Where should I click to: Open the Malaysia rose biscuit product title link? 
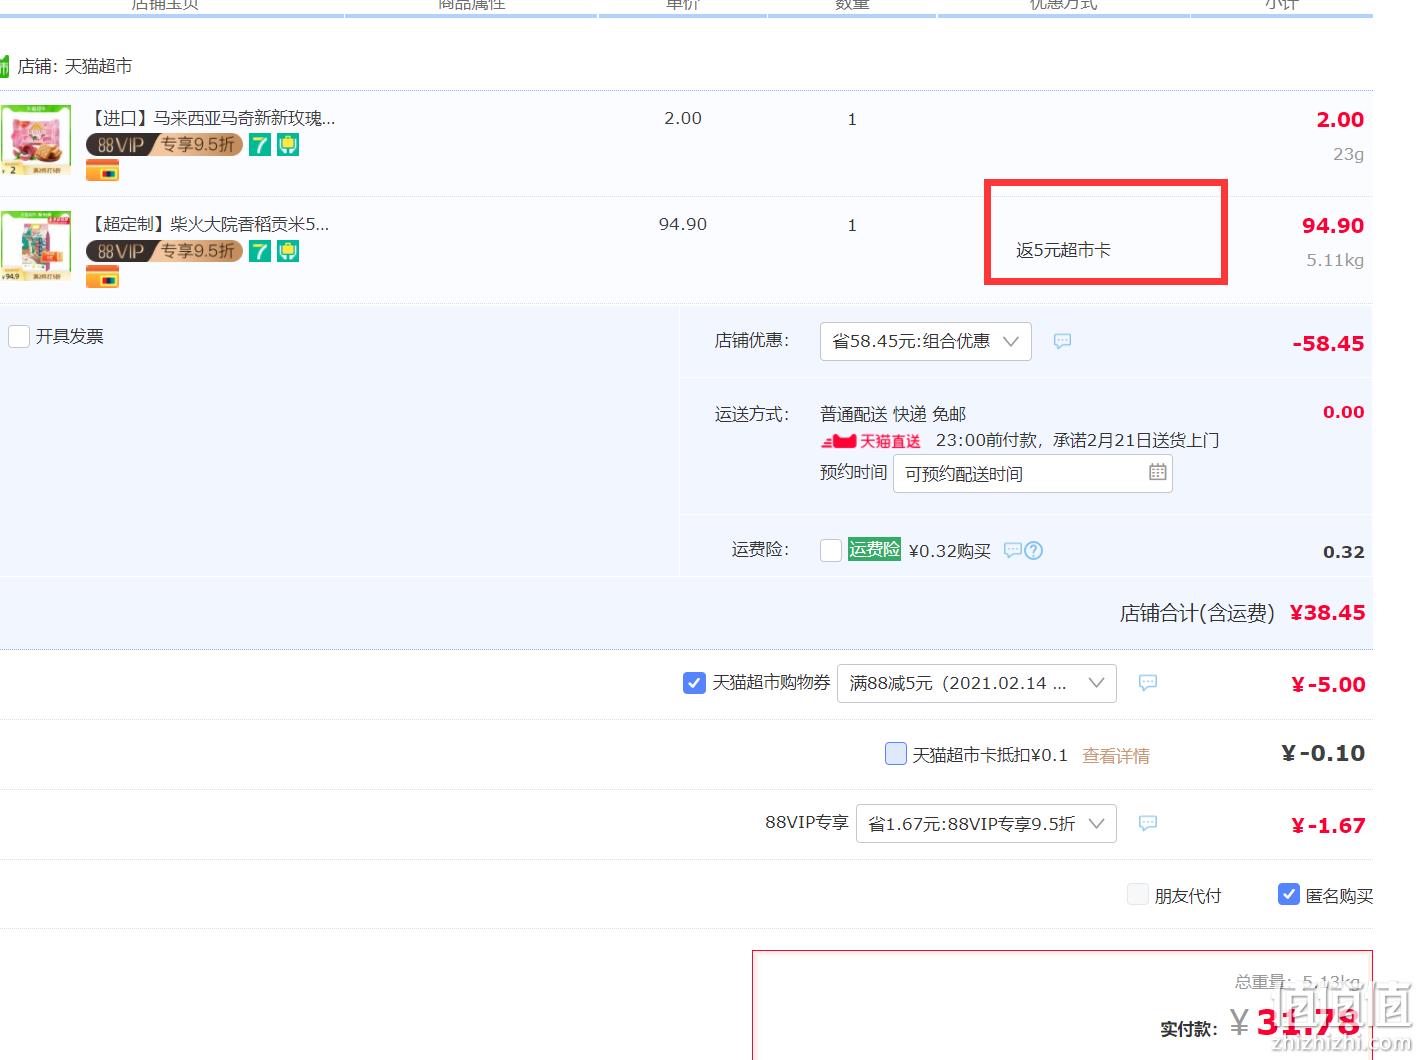tap(213, 118)
